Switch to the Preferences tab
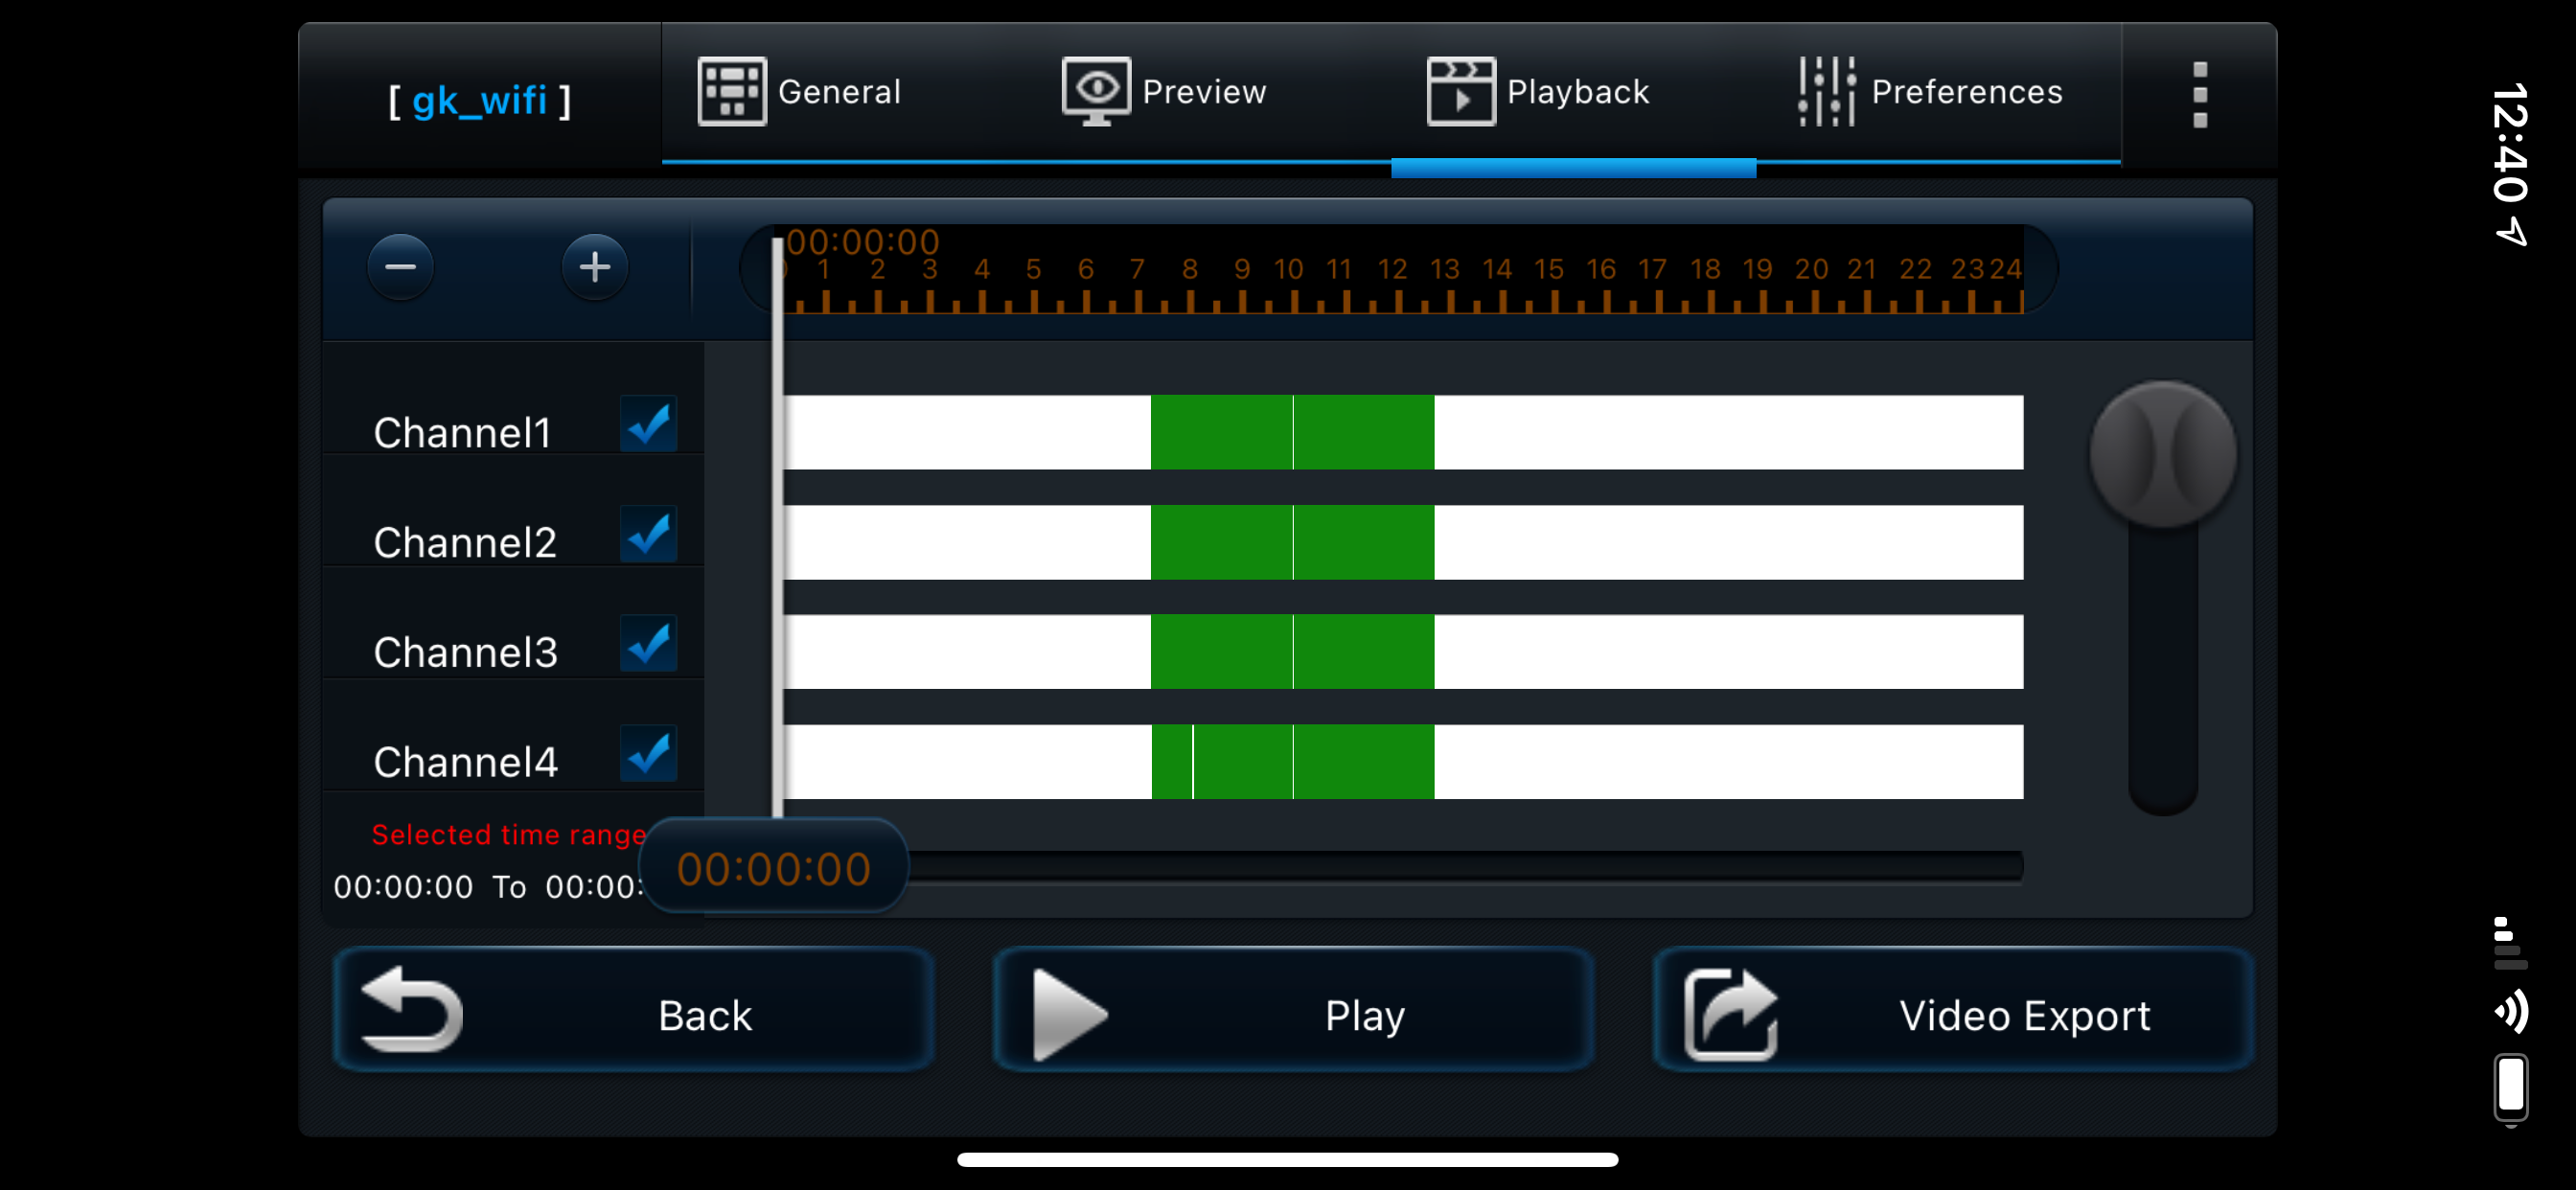This screenshot has width=2576, height=1190. pyautogui.click(x=1965, y=92)
